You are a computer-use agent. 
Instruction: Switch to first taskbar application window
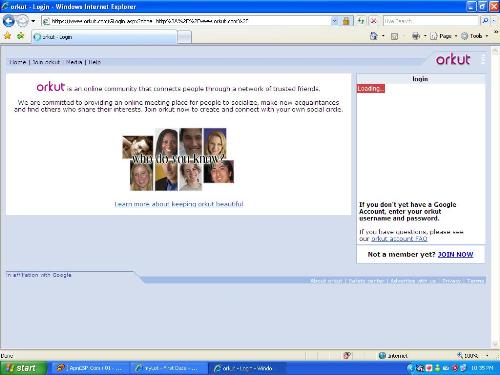89,368
